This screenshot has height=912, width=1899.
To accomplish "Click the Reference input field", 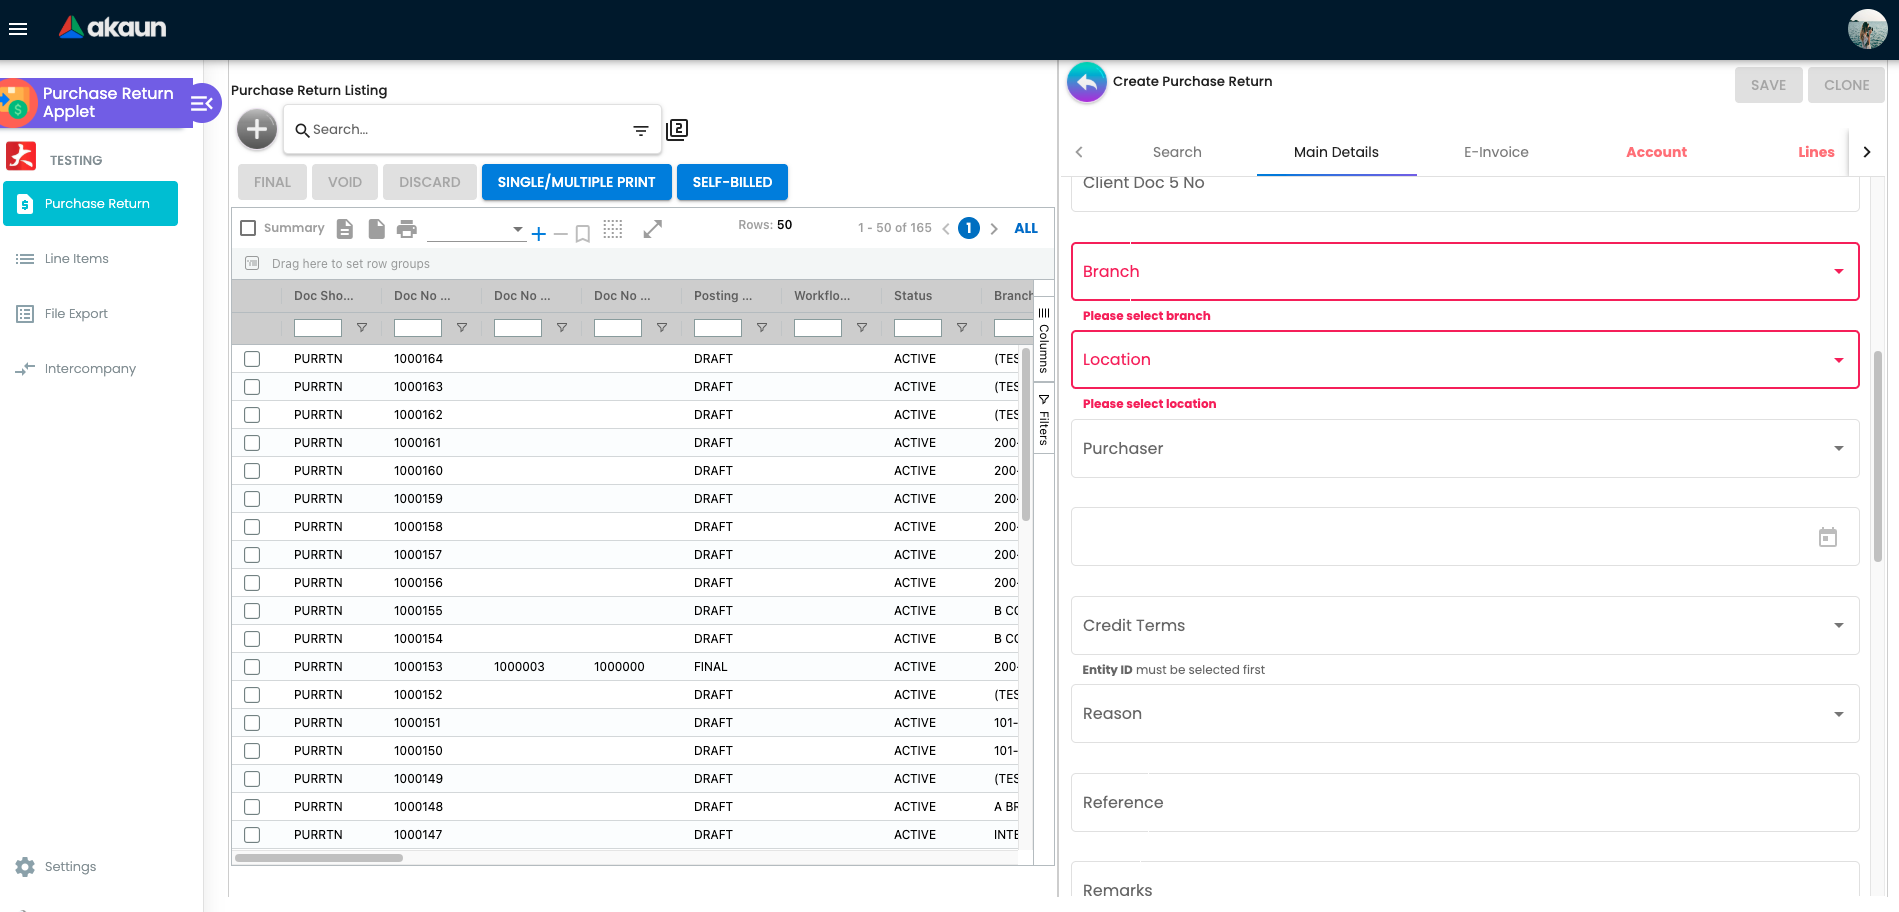I will 1465,803.
